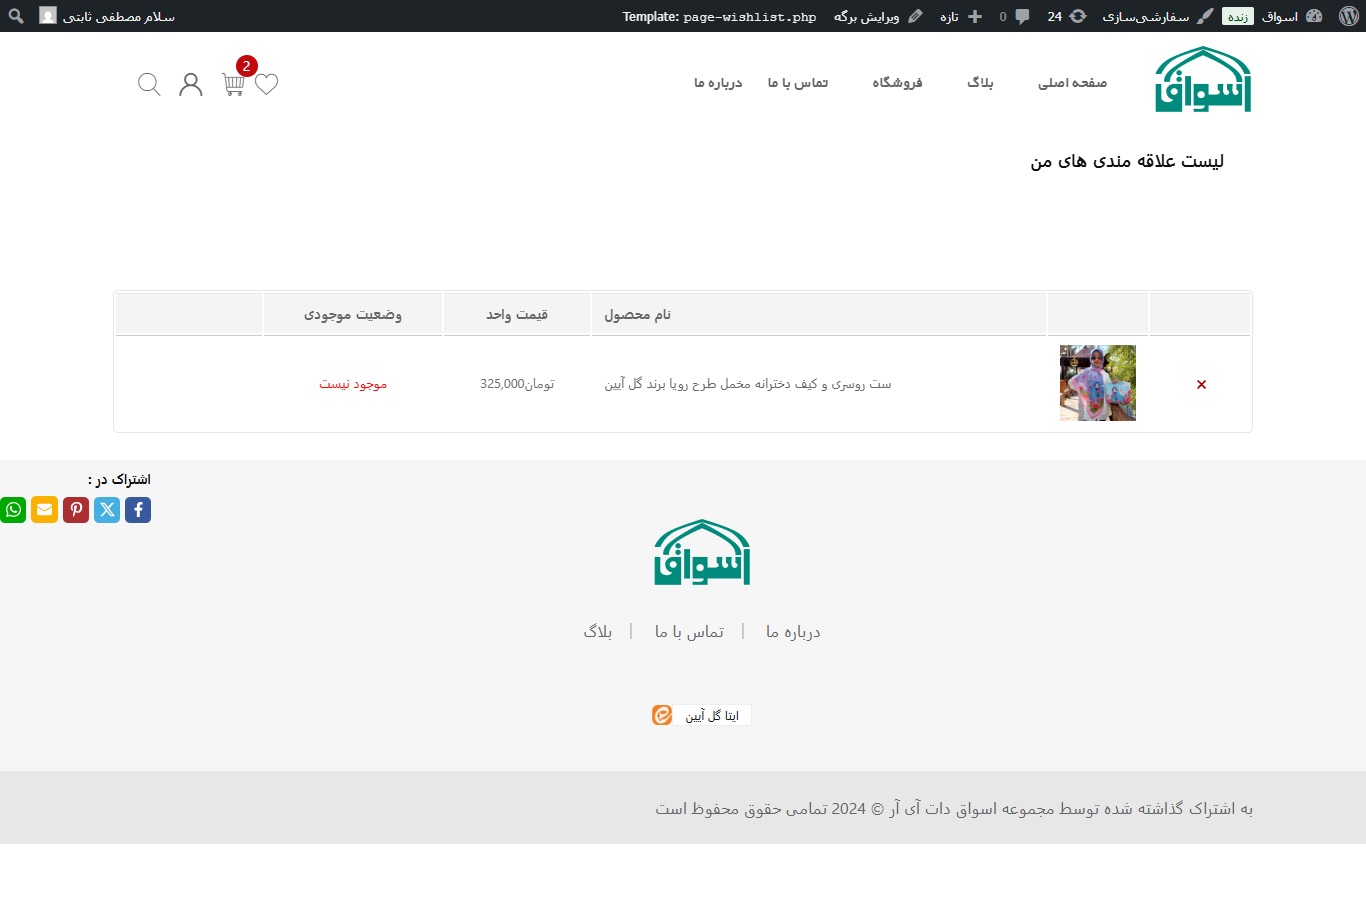
Task: Share on Facebook icon
Action: [x=137, y=510]
